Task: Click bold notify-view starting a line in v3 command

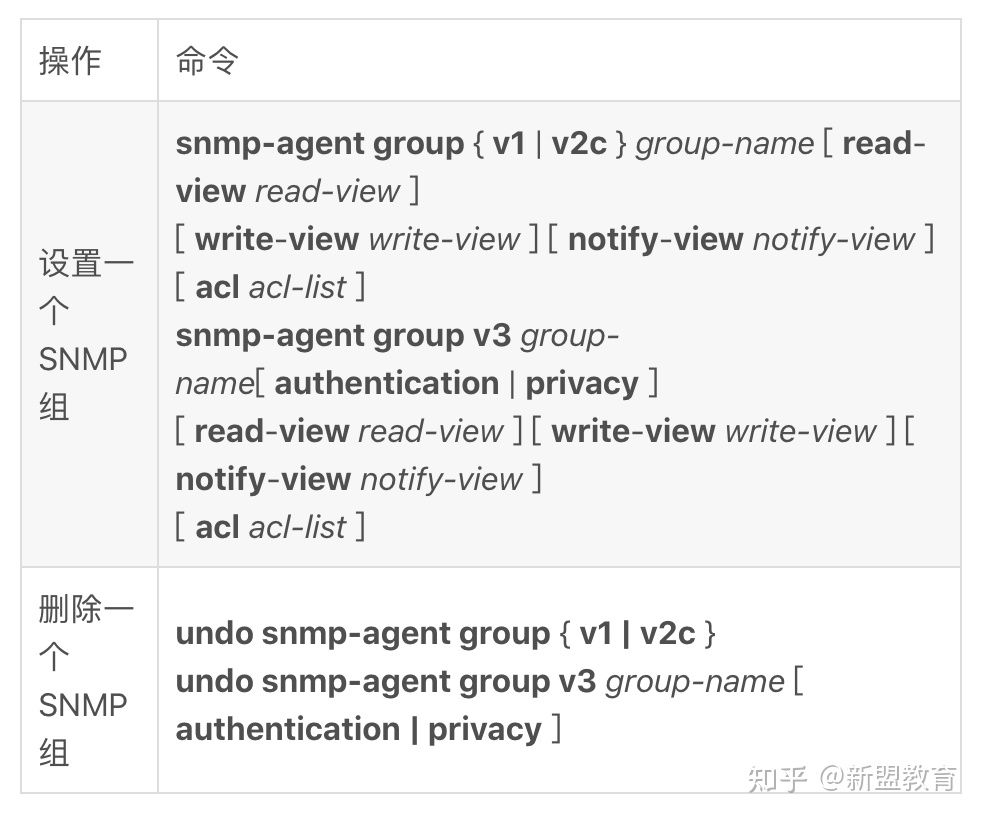Action: [263, 479]
